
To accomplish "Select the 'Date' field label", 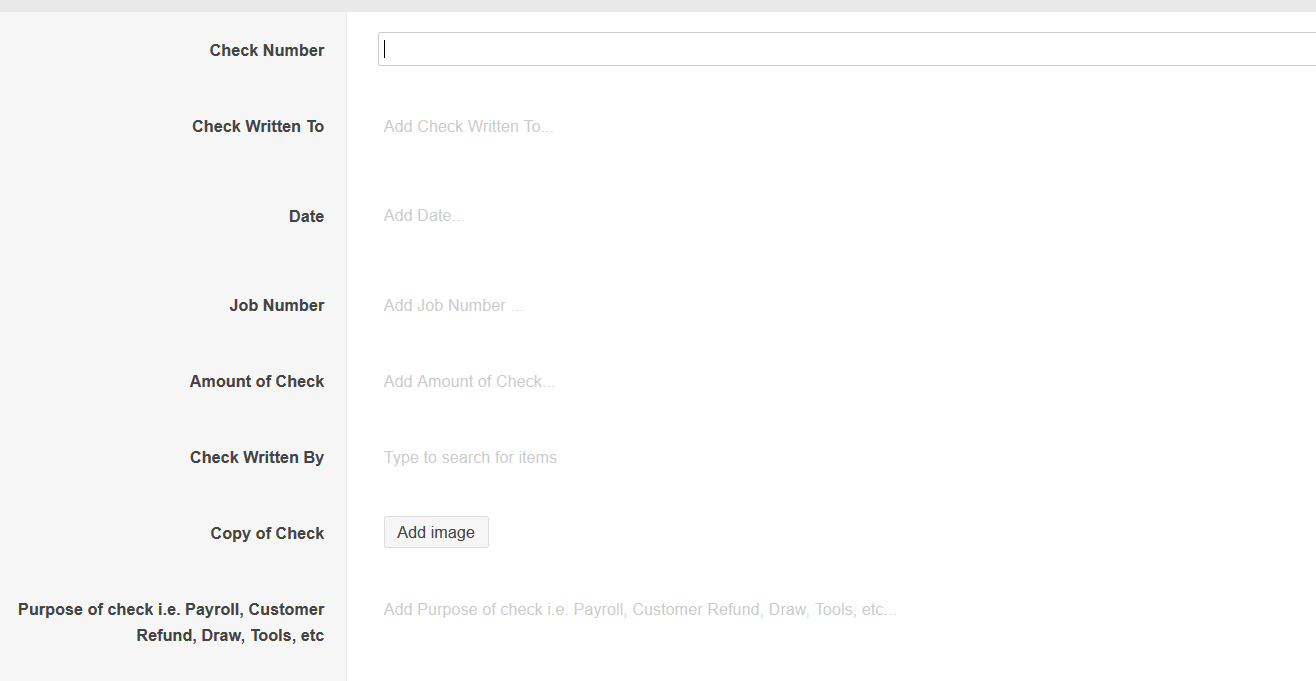I will click(306, 216).
